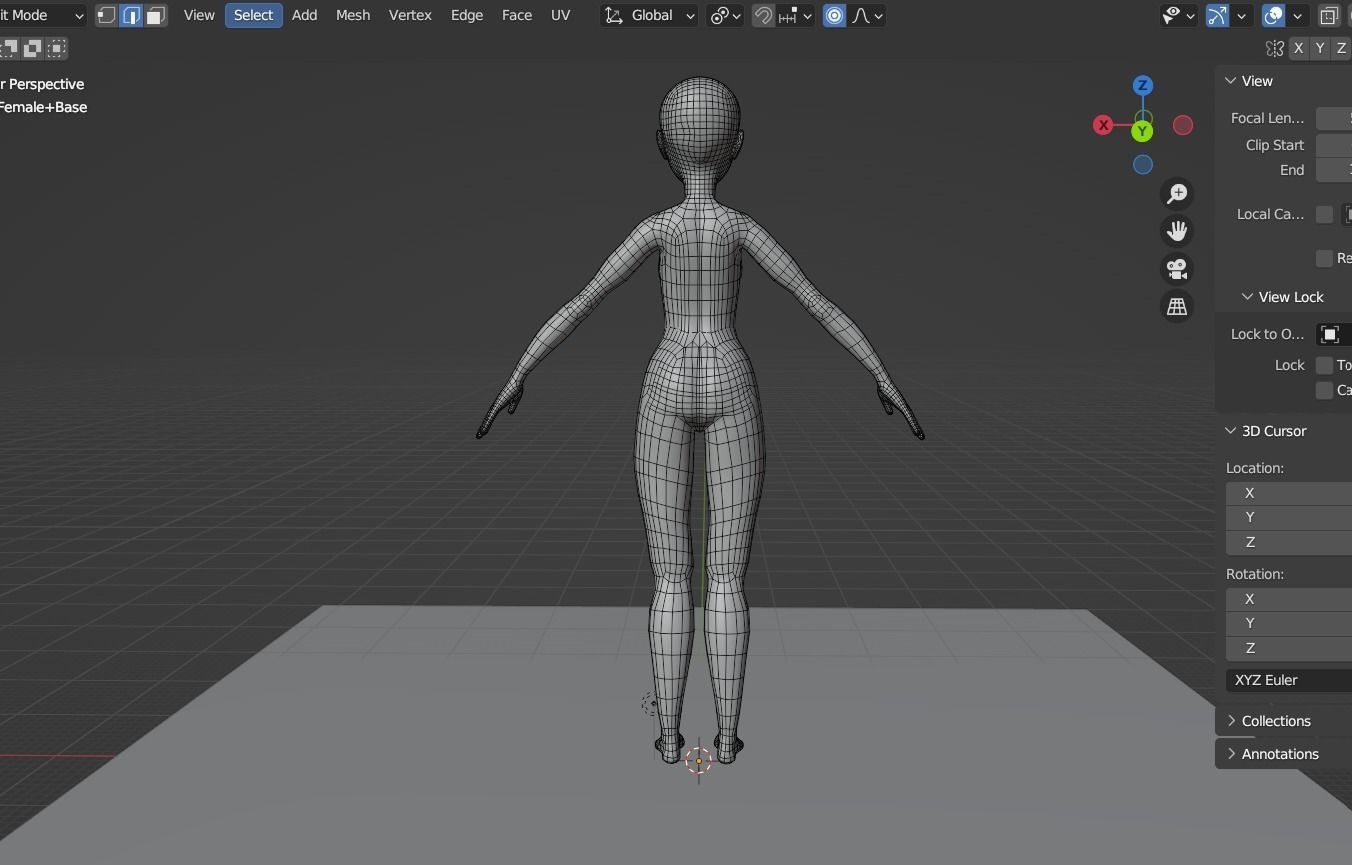Click the invert selection mode icon
This screenshot has height=865, width=1352.
click(x=33, y=47)
